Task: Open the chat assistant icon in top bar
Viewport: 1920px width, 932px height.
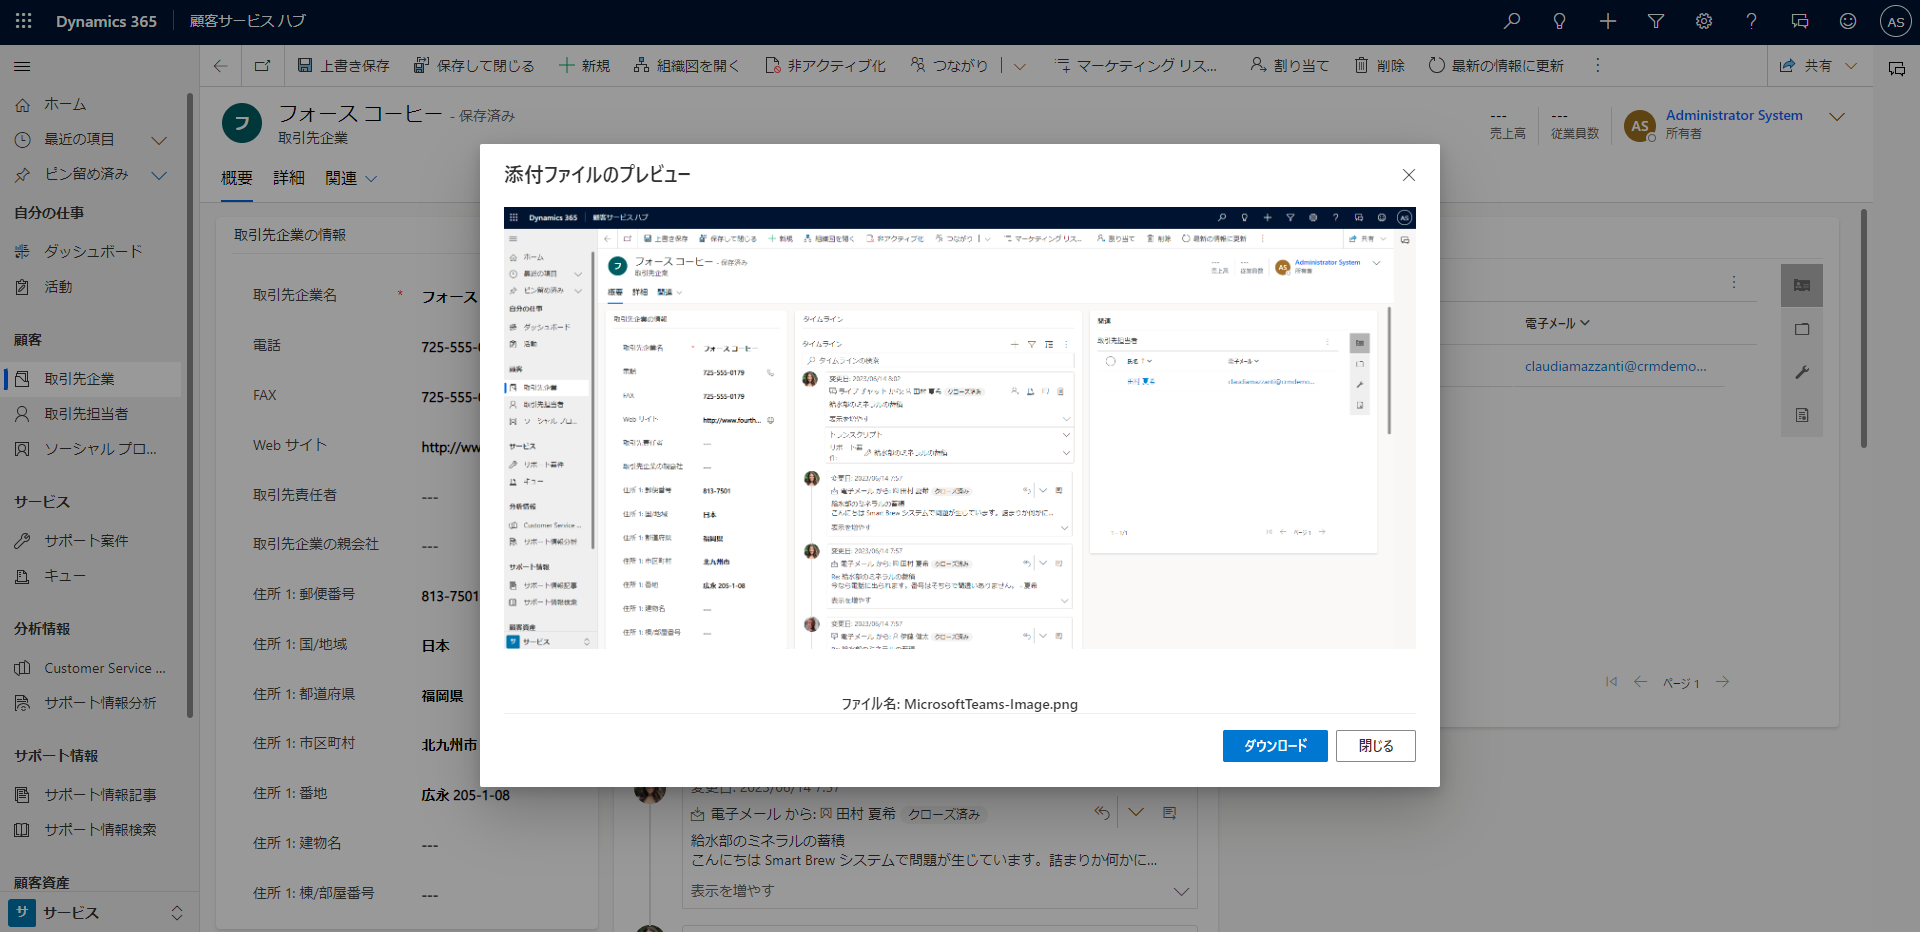Action: [x=1799, y=21]
